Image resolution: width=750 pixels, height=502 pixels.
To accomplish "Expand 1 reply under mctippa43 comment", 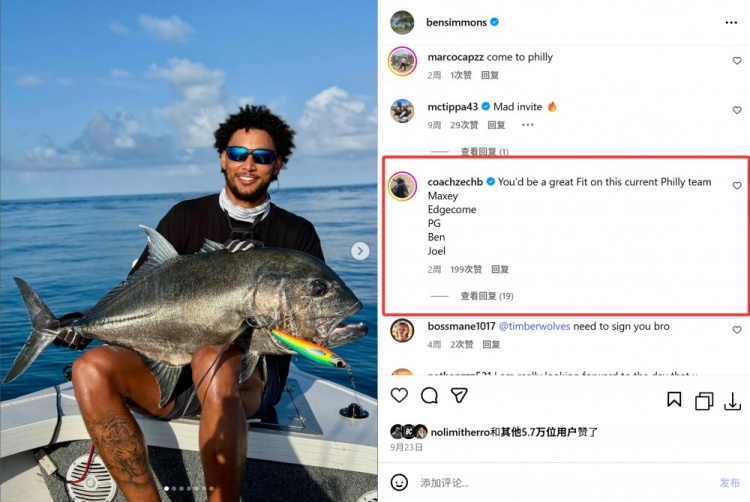I will tap(484, 152).
